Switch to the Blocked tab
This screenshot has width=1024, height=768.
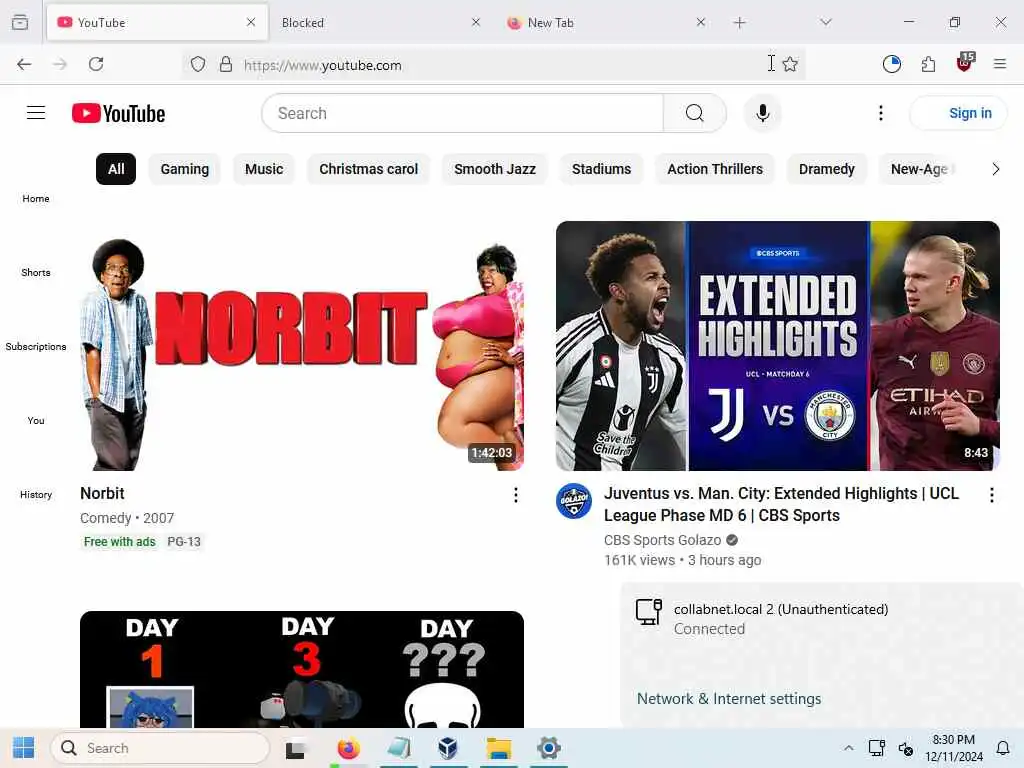click(372, 23)
